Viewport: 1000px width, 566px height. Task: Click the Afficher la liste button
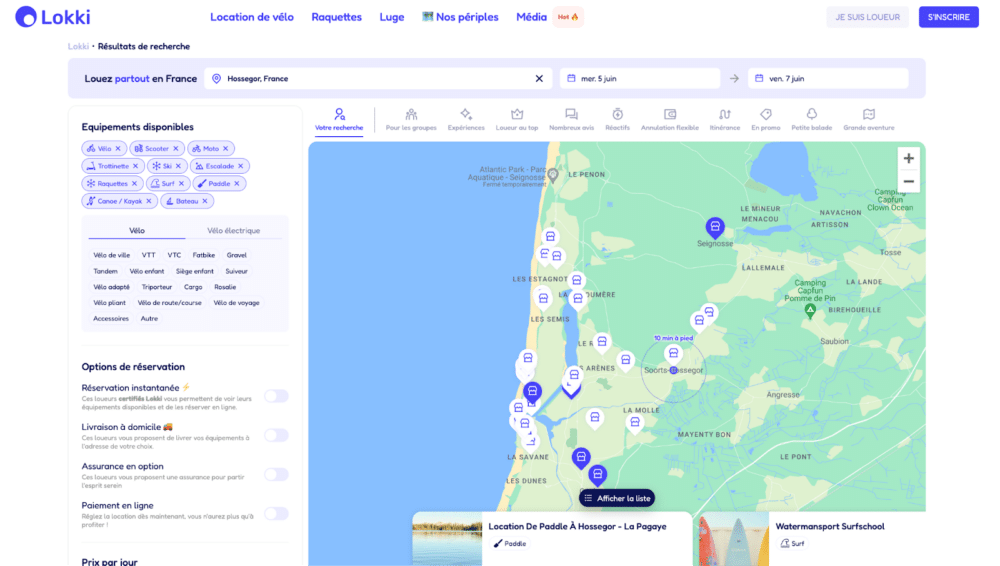click(617, 498)
